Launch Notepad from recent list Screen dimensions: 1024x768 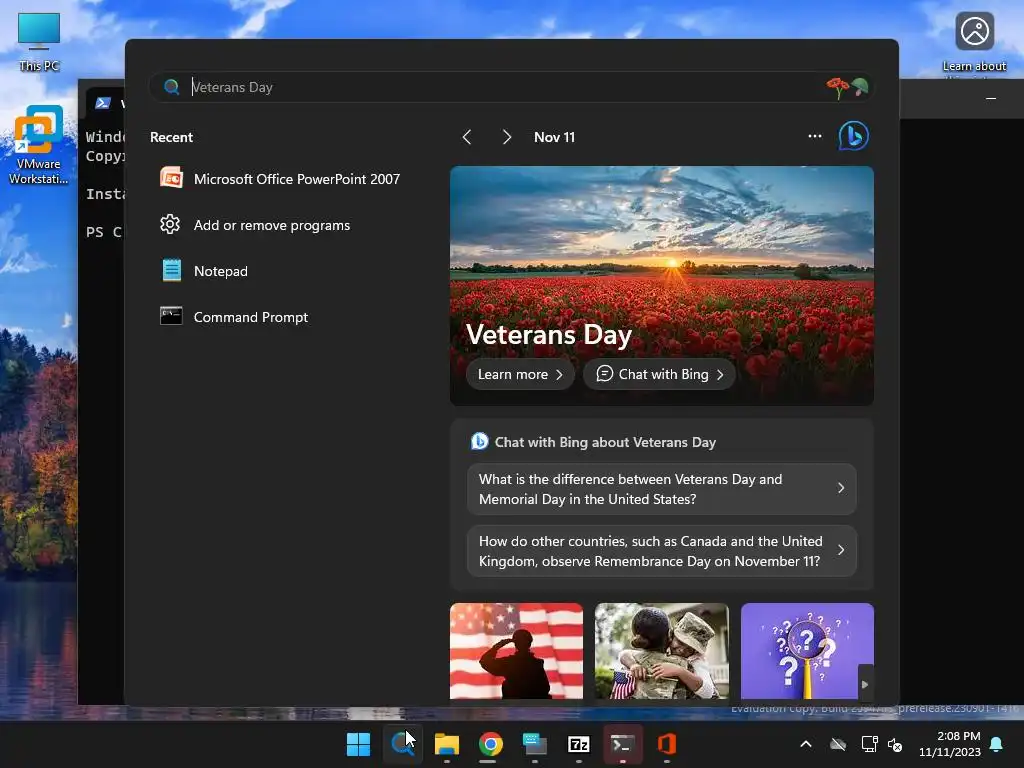coord(281,271)
